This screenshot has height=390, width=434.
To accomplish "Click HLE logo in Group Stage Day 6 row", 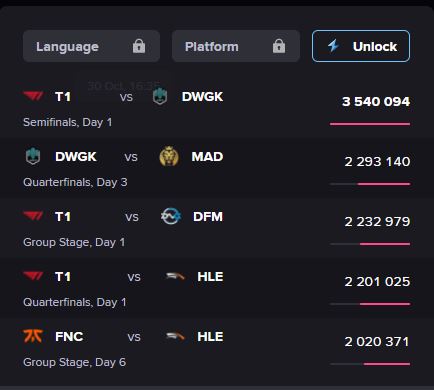I will click(x=175, y=336).
